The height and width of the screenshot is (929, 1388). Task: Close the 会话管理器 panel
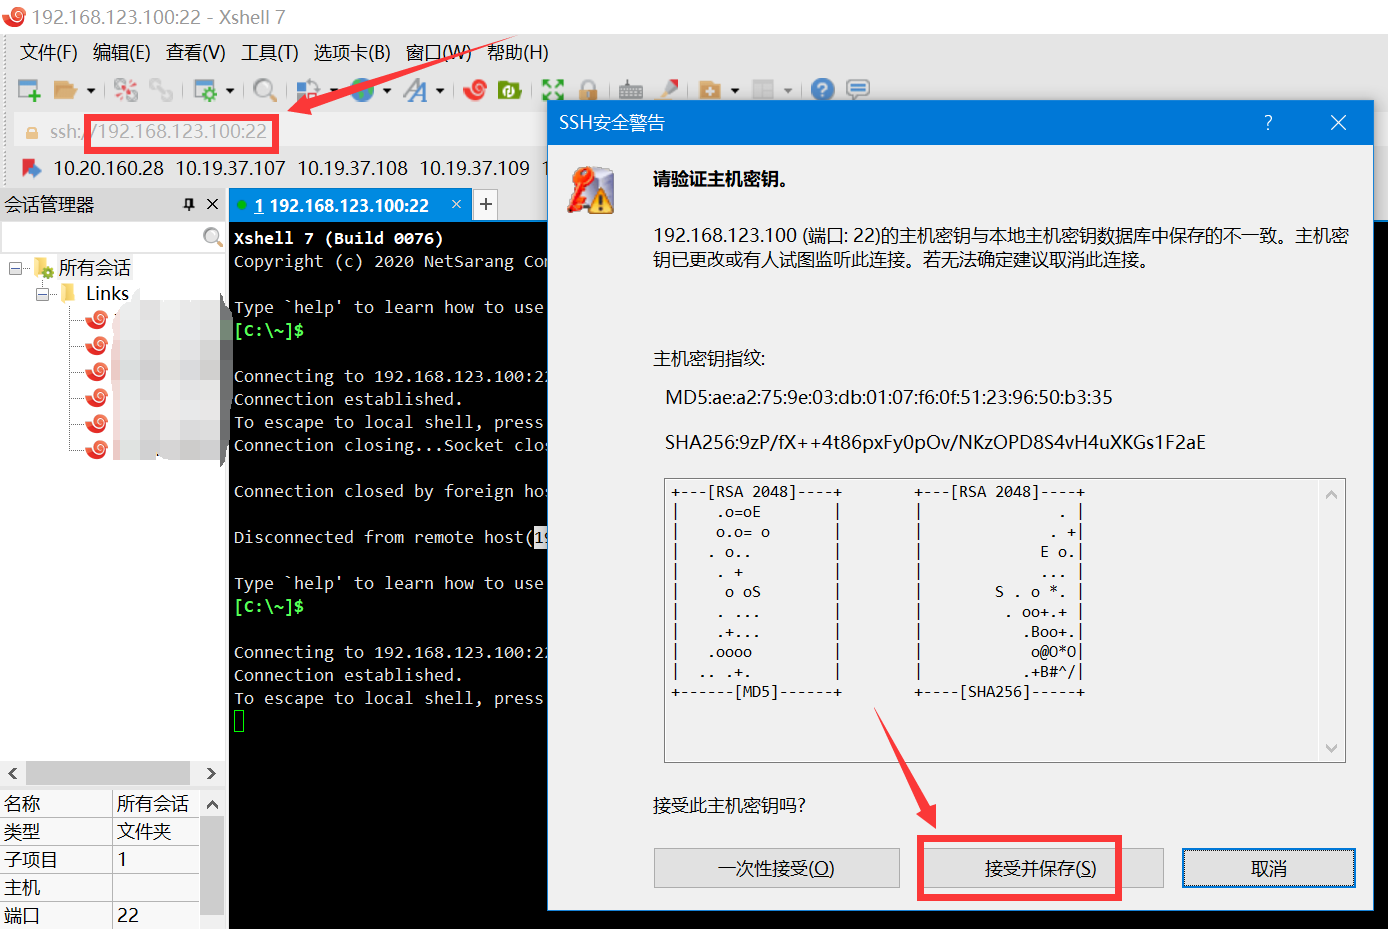(212, 204)
